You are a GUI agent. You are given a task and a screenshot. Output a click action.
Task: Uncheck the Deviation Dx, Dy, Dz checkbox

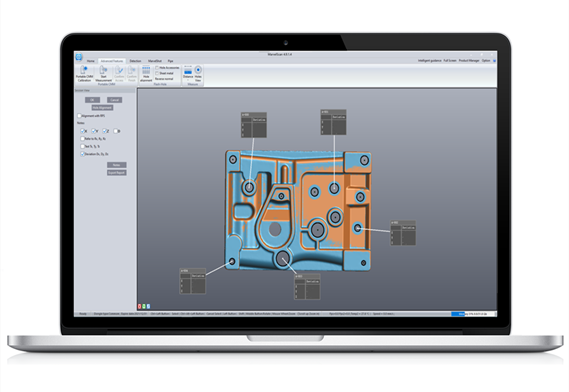tap(82, 154)
